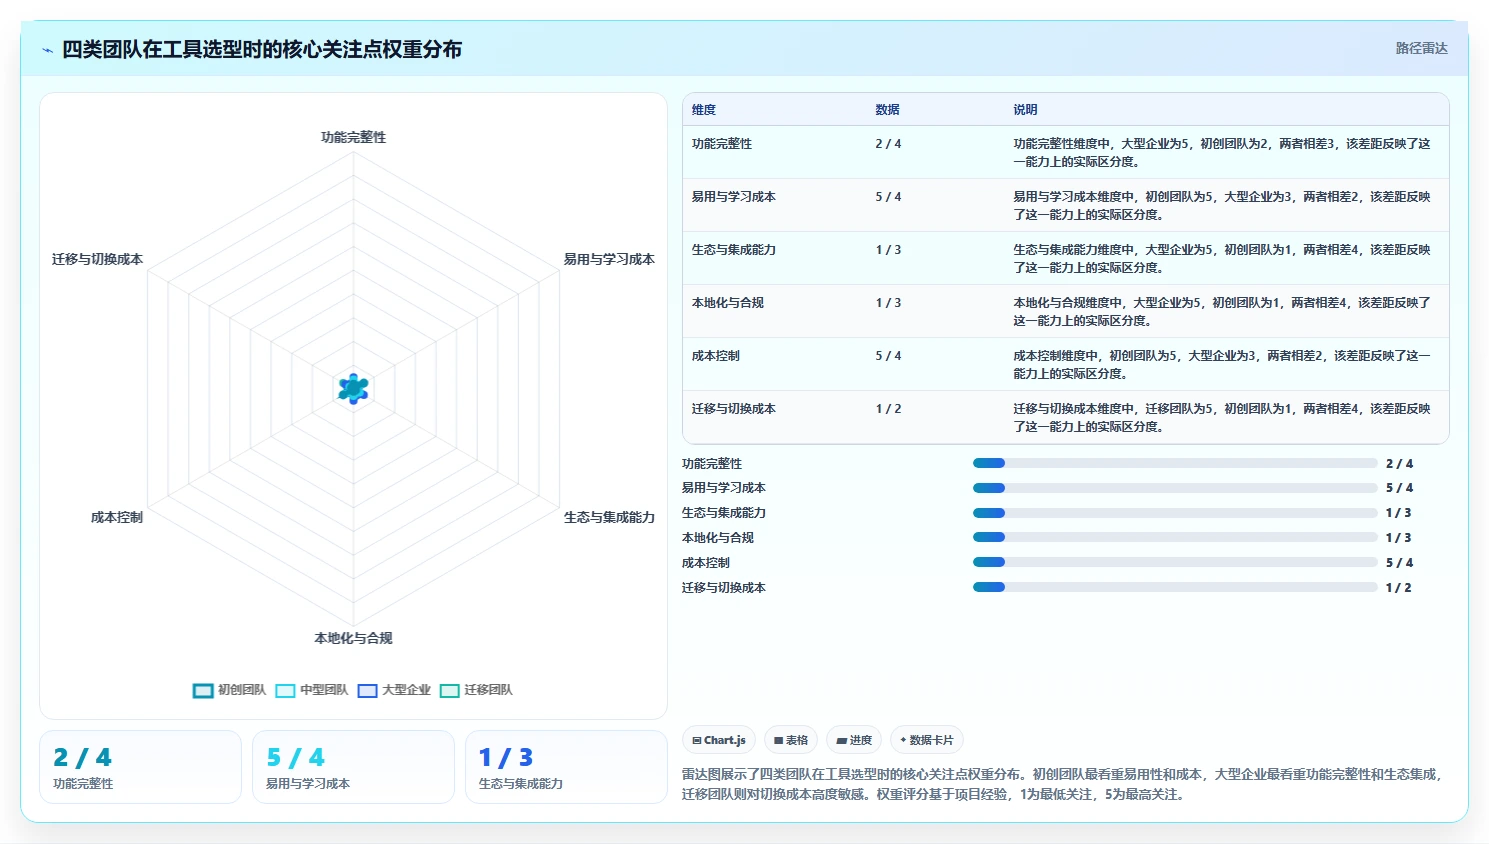Click the 迁移与切换成本 progress bar
The width and height of the screenshot is (1489, 844).
(1175, 587)
